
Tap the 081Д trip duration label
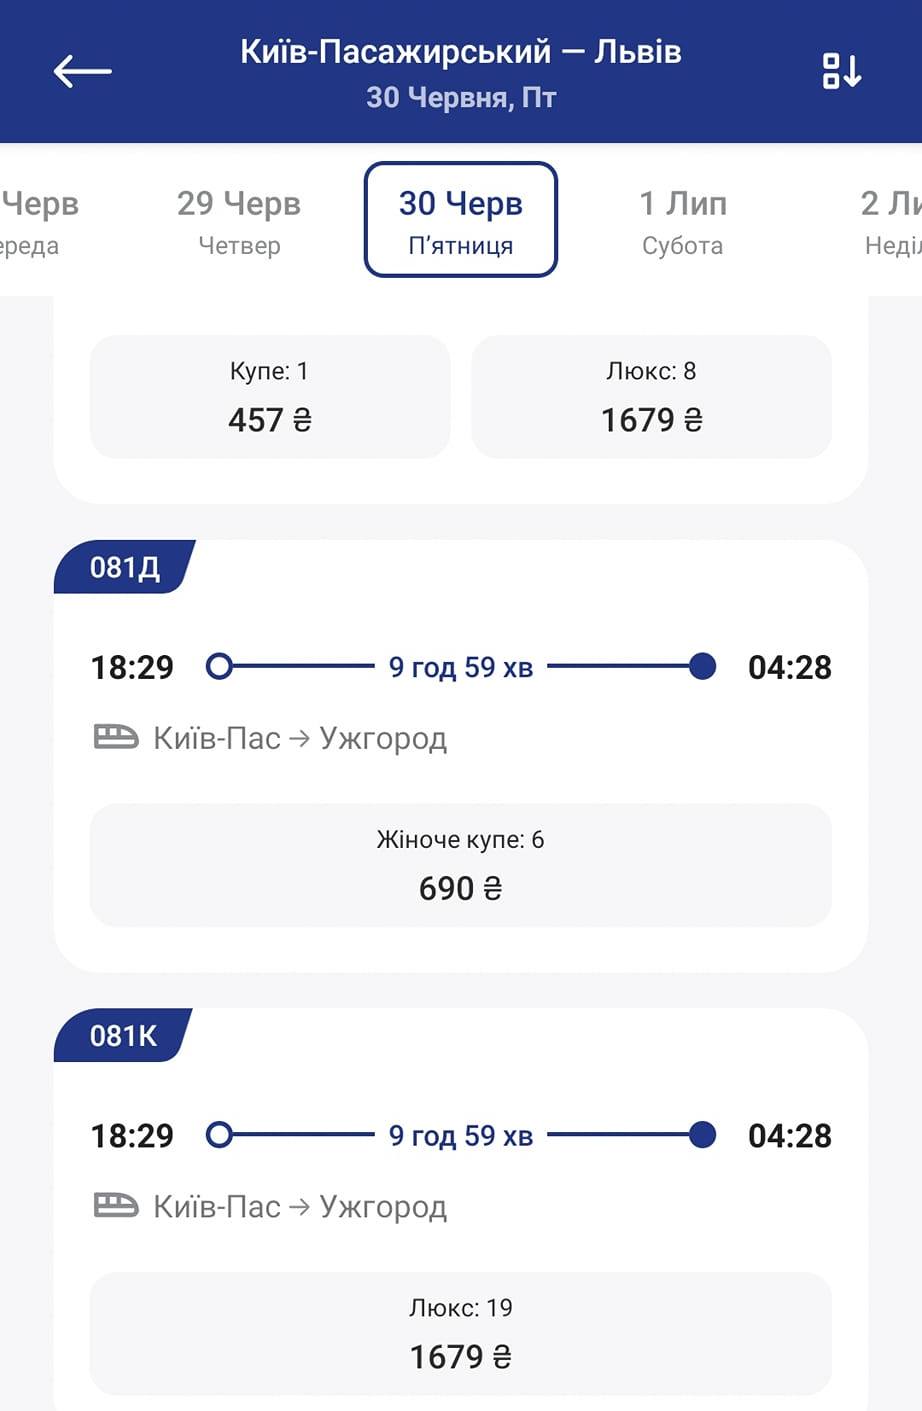(460, 667)
